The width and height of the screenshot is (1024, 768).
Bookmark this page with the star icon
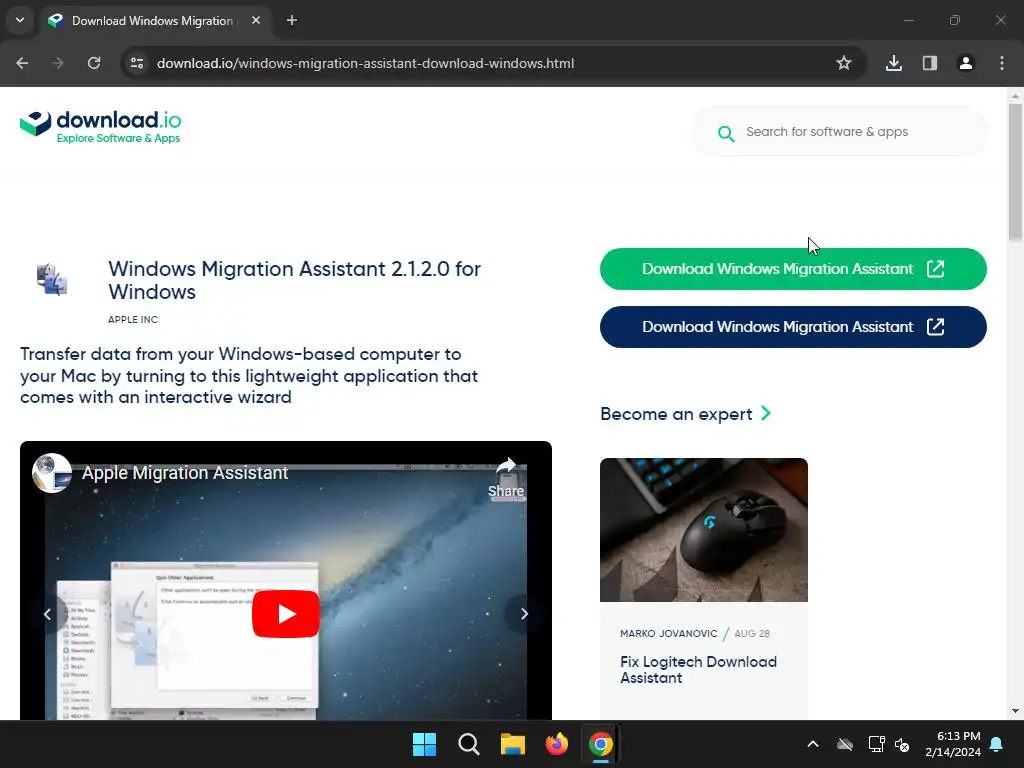[x=844, y=63]
